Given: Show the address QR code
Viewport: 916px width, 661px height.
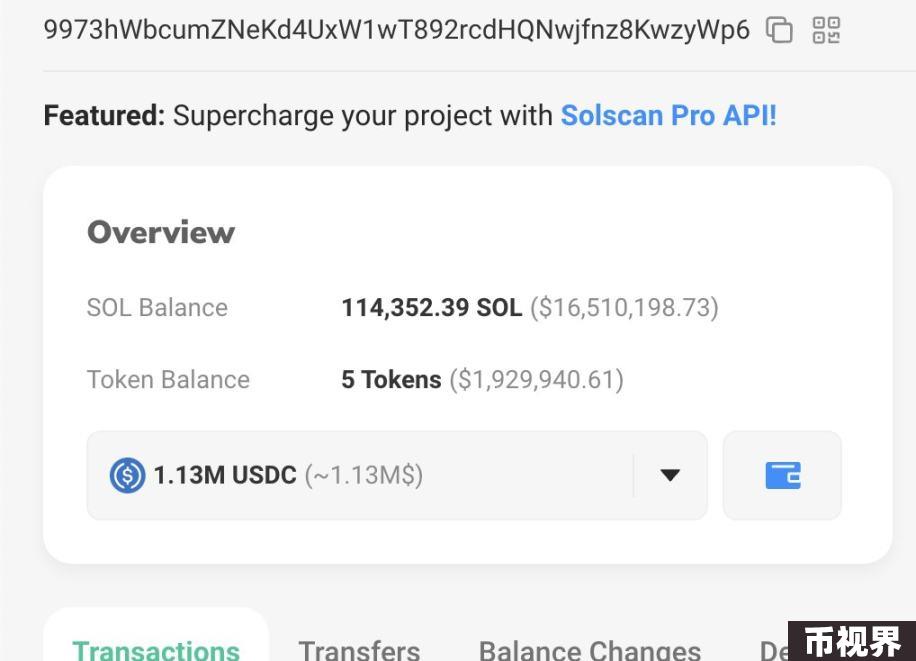Looking at the screenshot, I should (x=827, y=30).
